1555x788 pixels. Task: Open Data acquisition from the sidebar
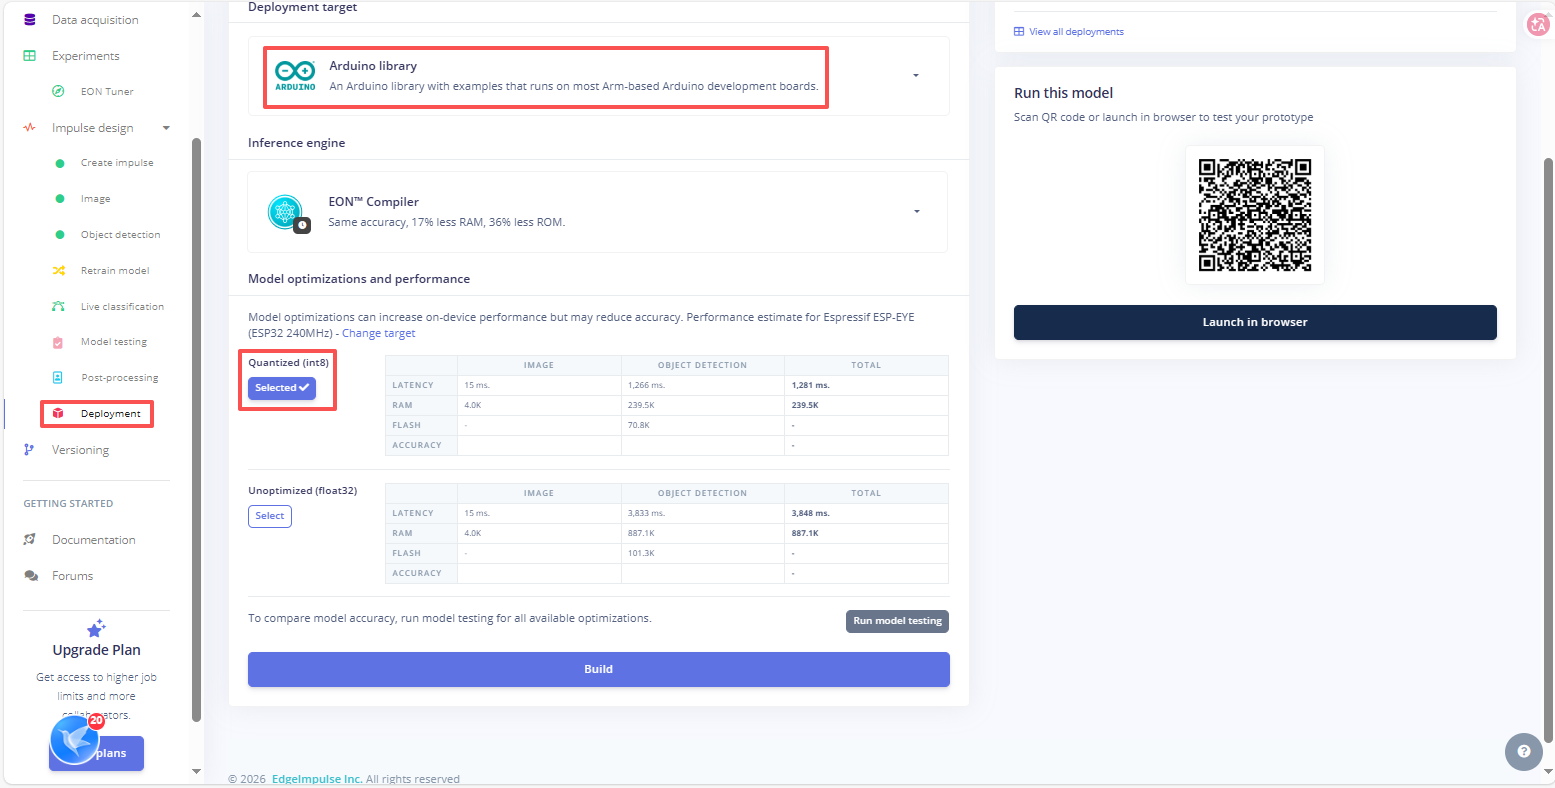click(95, 20)
